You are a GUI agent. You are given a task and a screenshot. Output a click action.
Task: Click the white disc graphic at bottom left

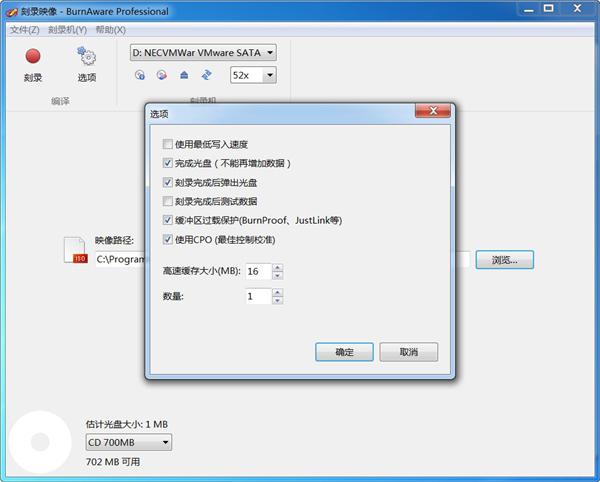[40, 442]
